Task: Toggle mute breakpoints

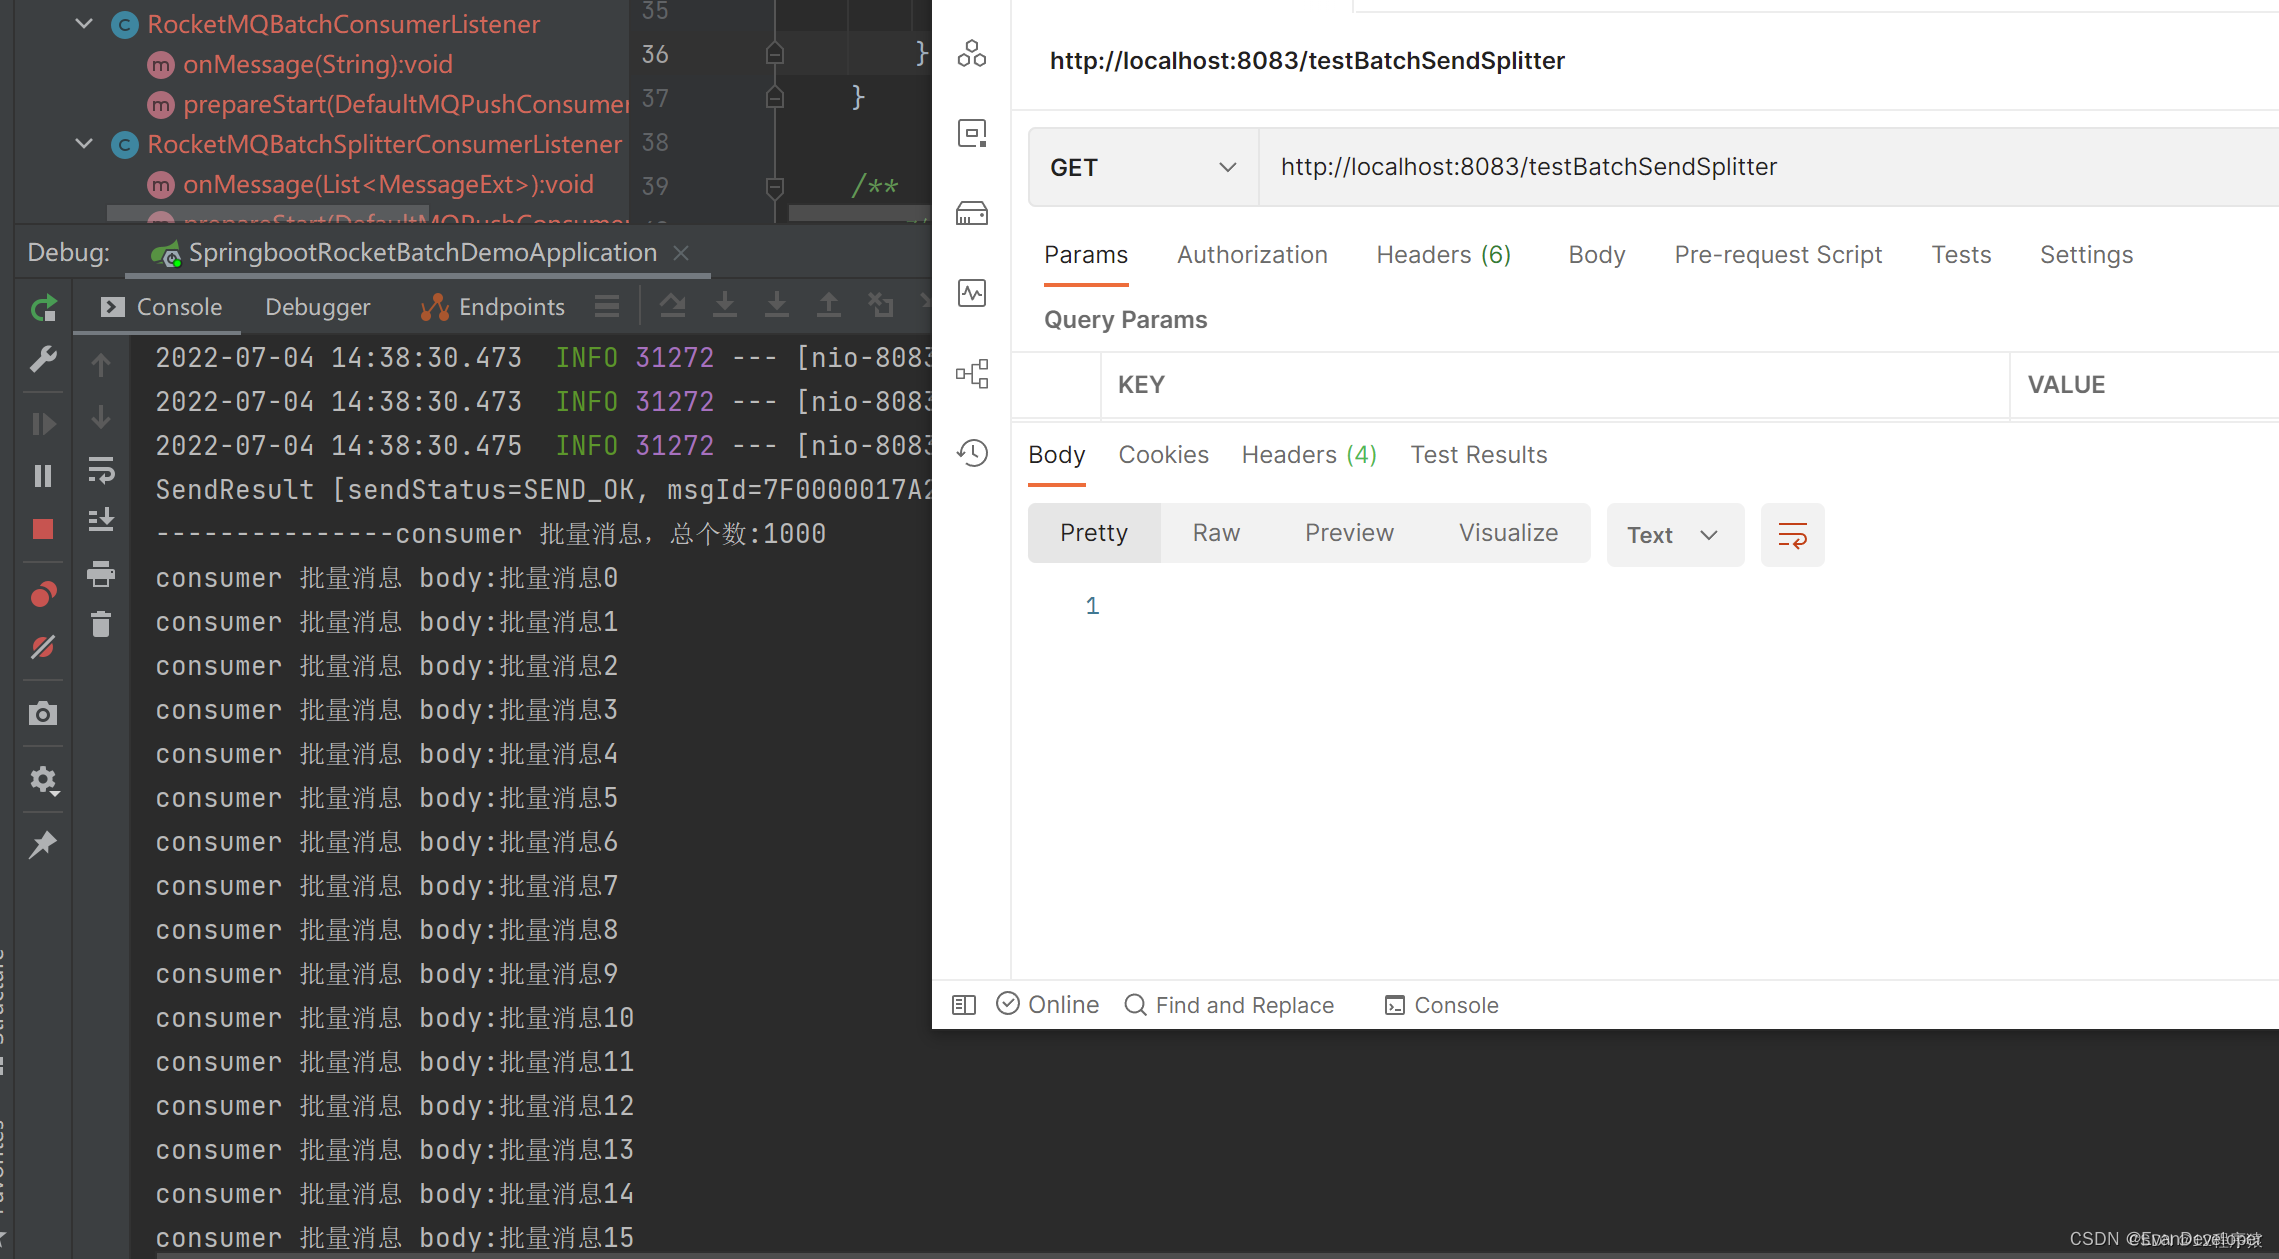Action: (x=43, y=647)
